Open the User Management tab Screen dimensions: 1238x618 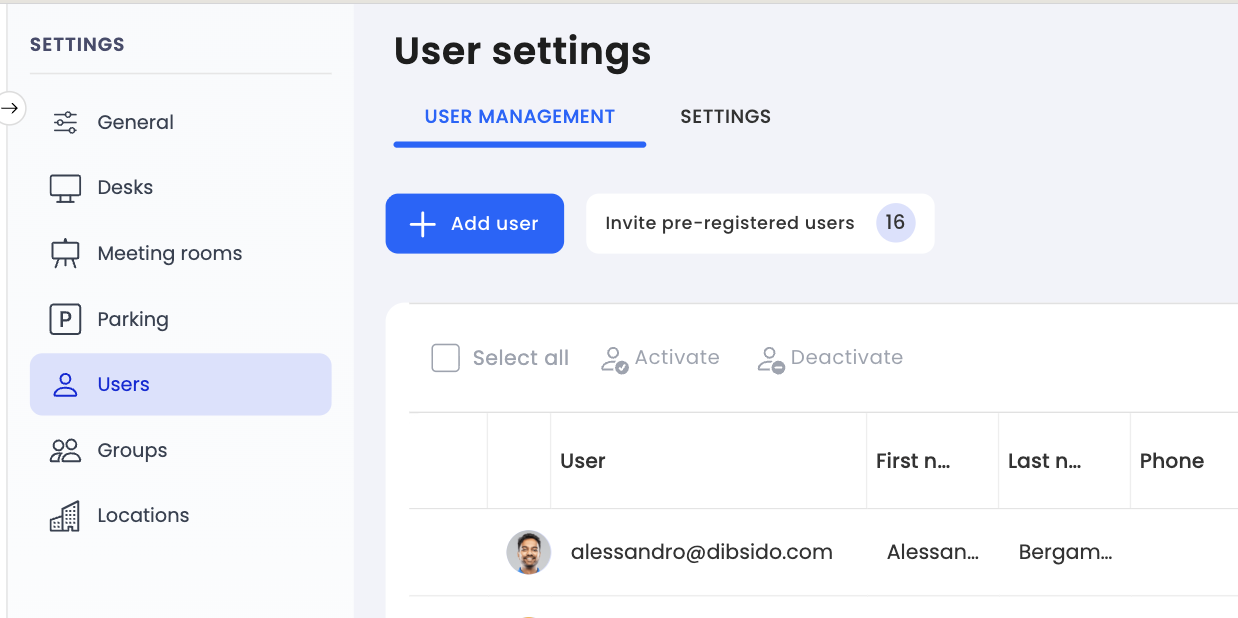click(519, 117)
